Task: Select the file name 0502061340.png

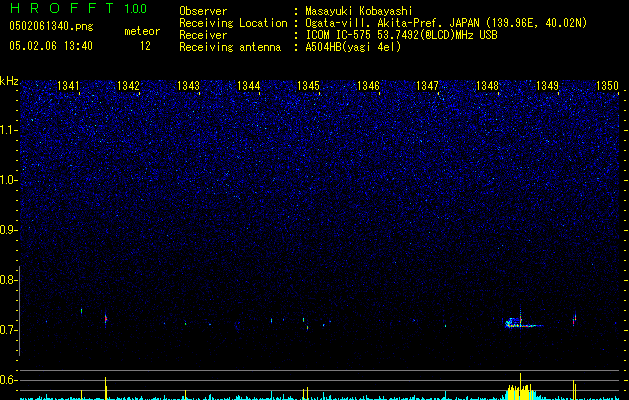Action: pyautogui.click(x=51, y=26)
